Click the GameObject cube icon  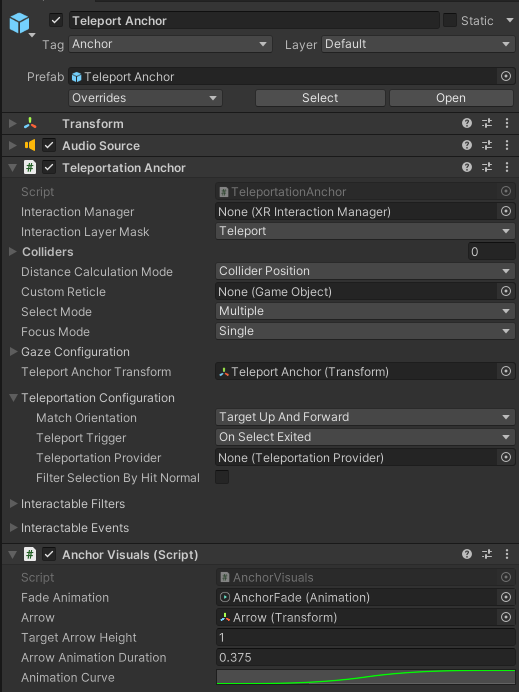tap(19, 23)
